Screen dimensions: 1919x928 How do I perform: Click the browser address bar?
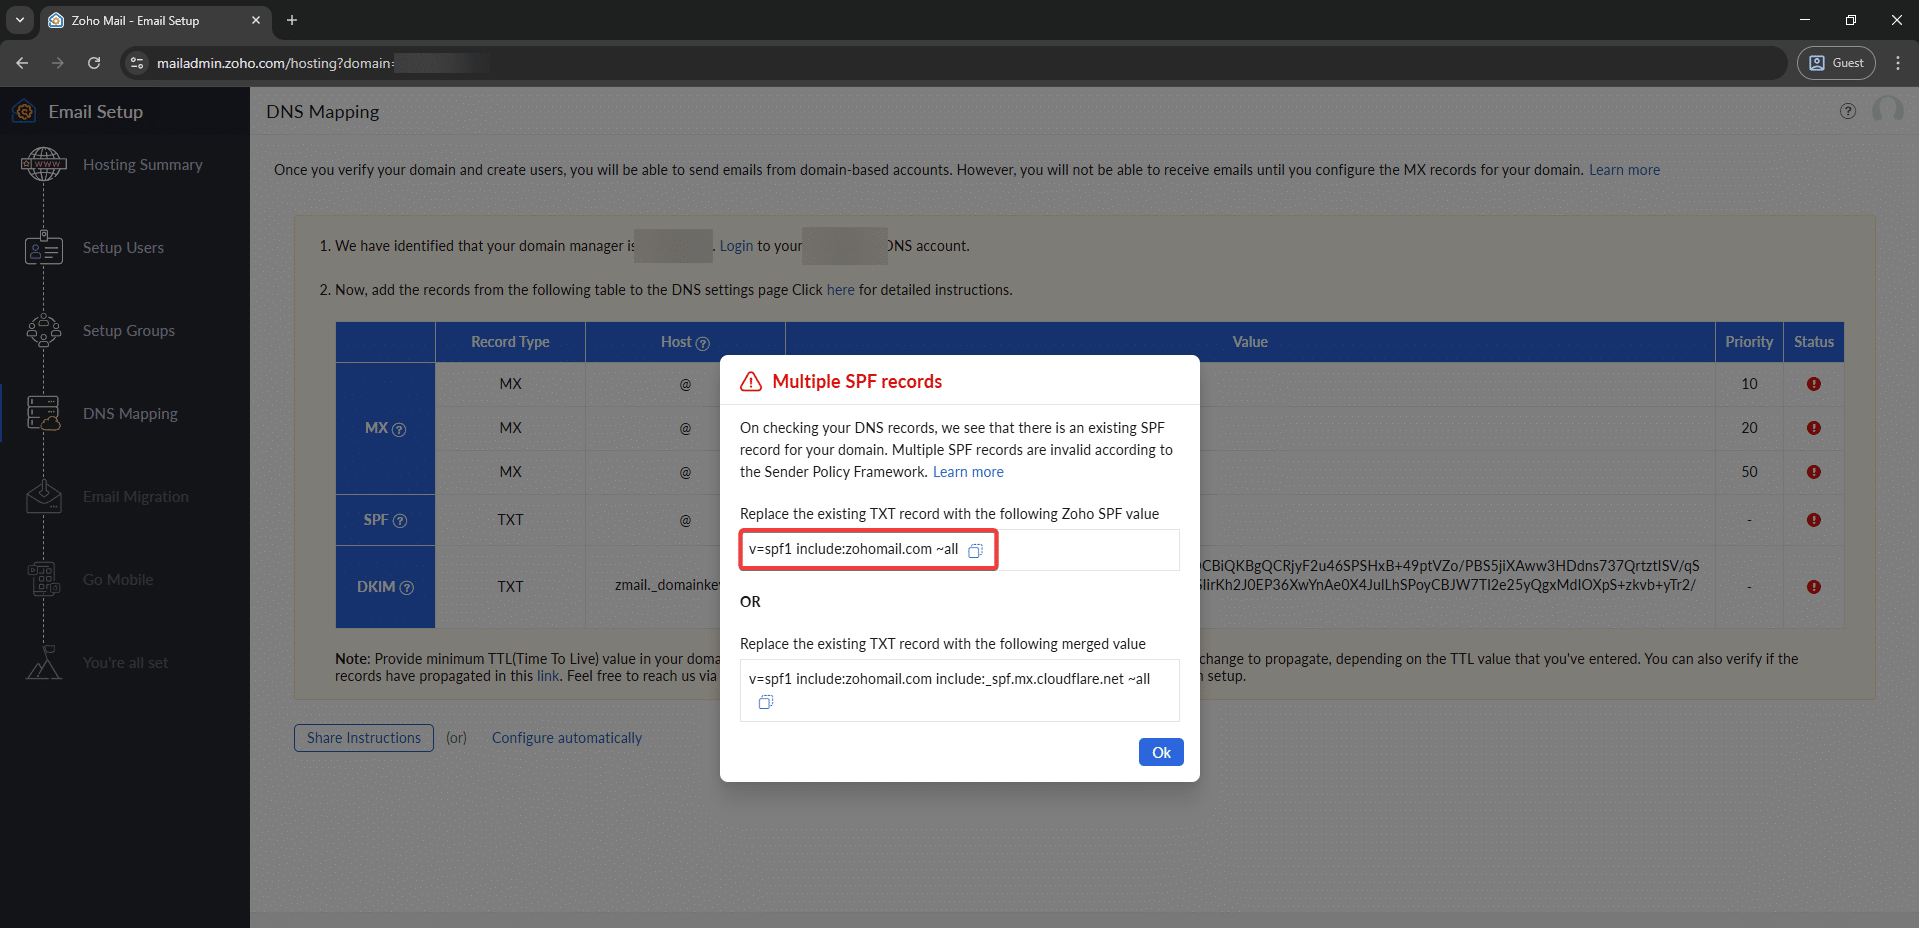click(x=900, y=63)
